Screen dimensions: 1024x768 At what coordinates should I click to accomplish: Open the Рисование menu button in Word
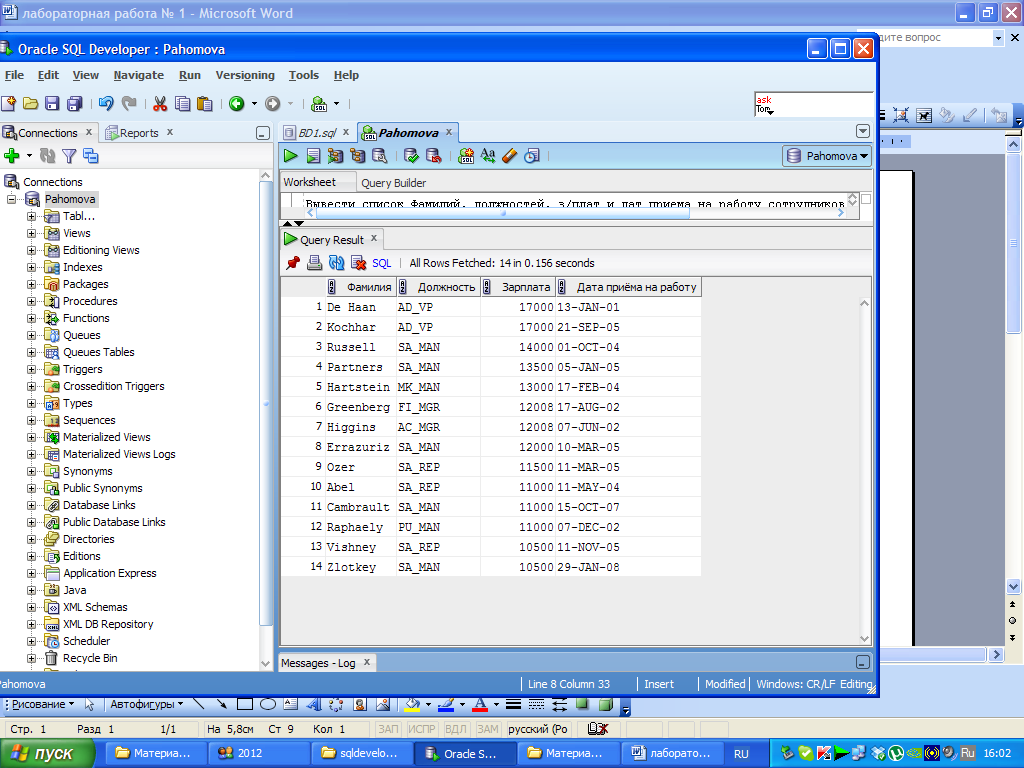click(42, 704)
